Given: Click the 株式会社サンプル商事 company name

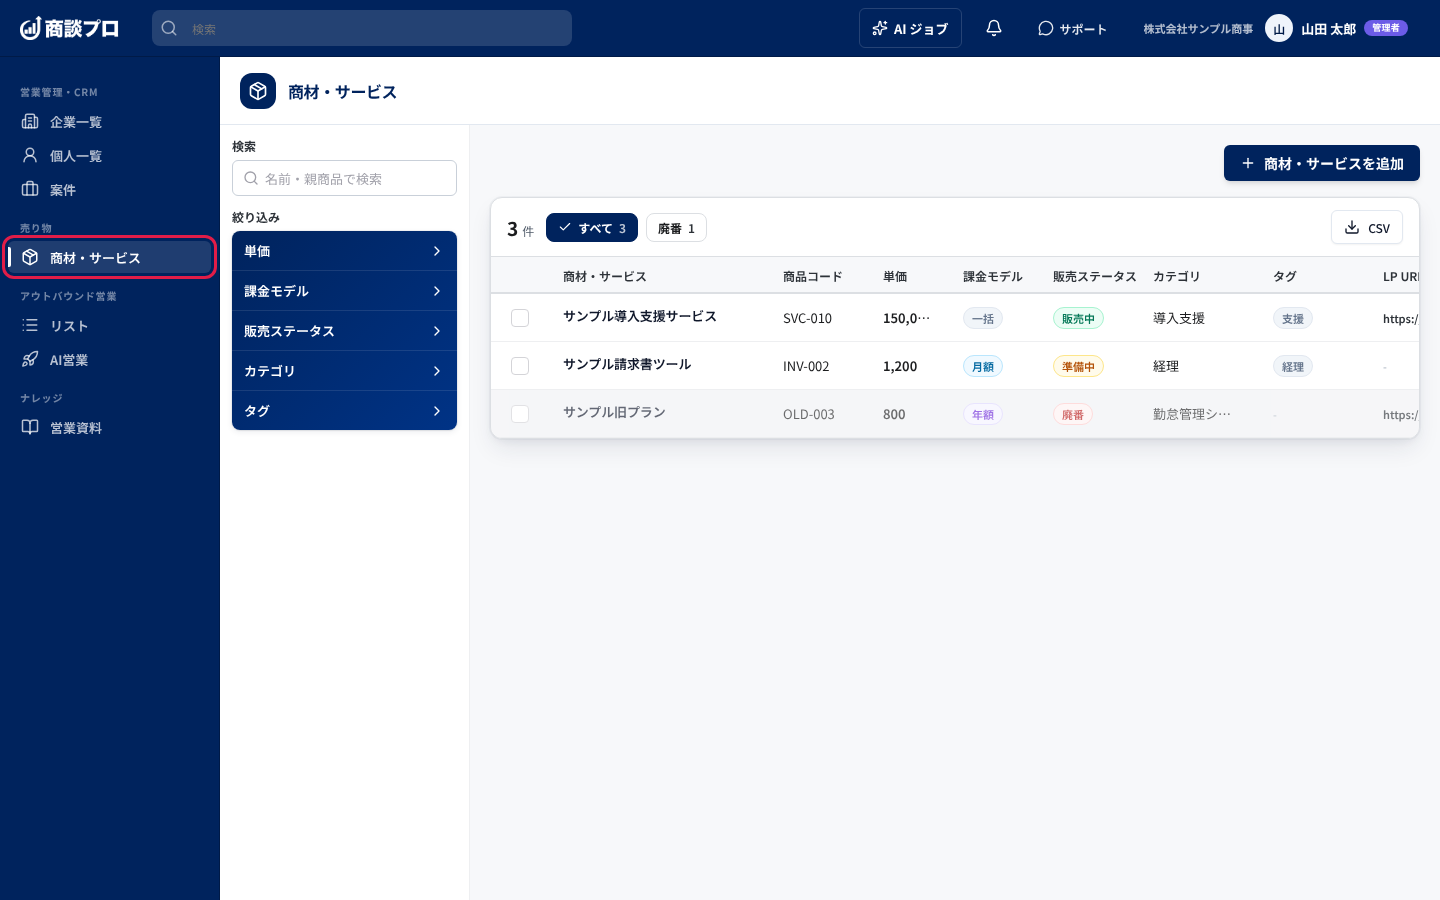Looking at the screenshot, I should pos(1198,29).
